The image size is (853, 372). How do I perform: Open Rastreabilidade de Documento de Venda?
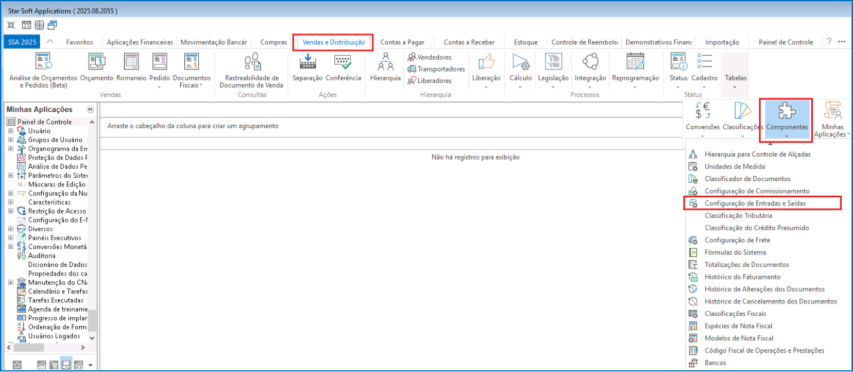pos(252,71)
